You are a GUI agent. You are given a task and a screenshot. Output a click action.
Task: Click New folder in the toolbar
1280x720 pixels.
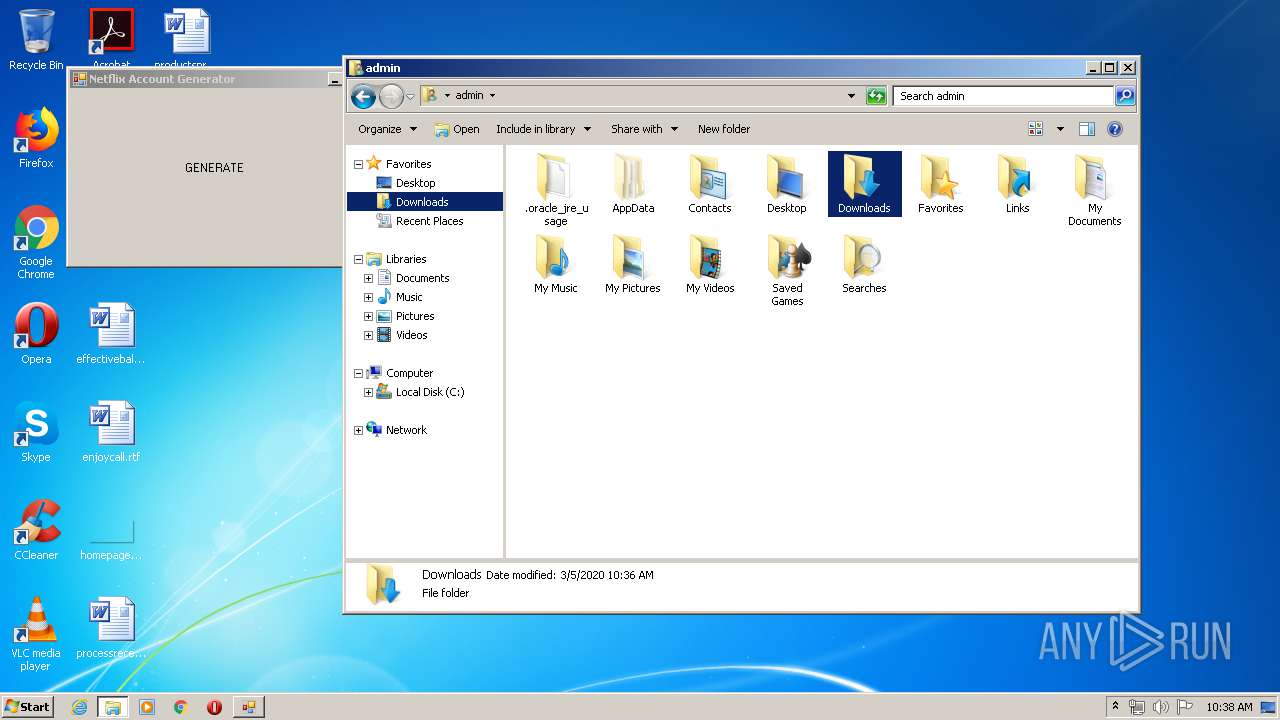tap(724, 129)
